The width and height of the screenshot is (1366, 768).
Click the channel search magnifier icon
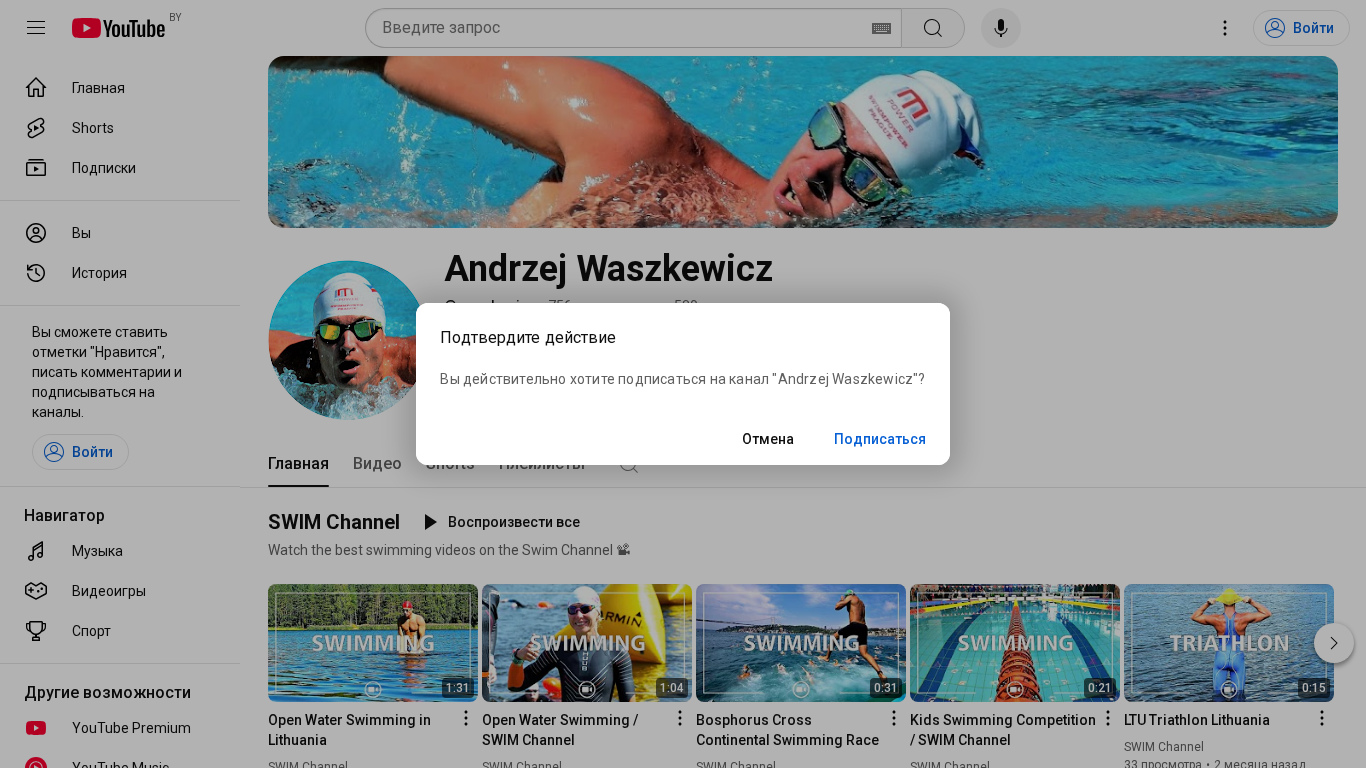pos(629,464)
